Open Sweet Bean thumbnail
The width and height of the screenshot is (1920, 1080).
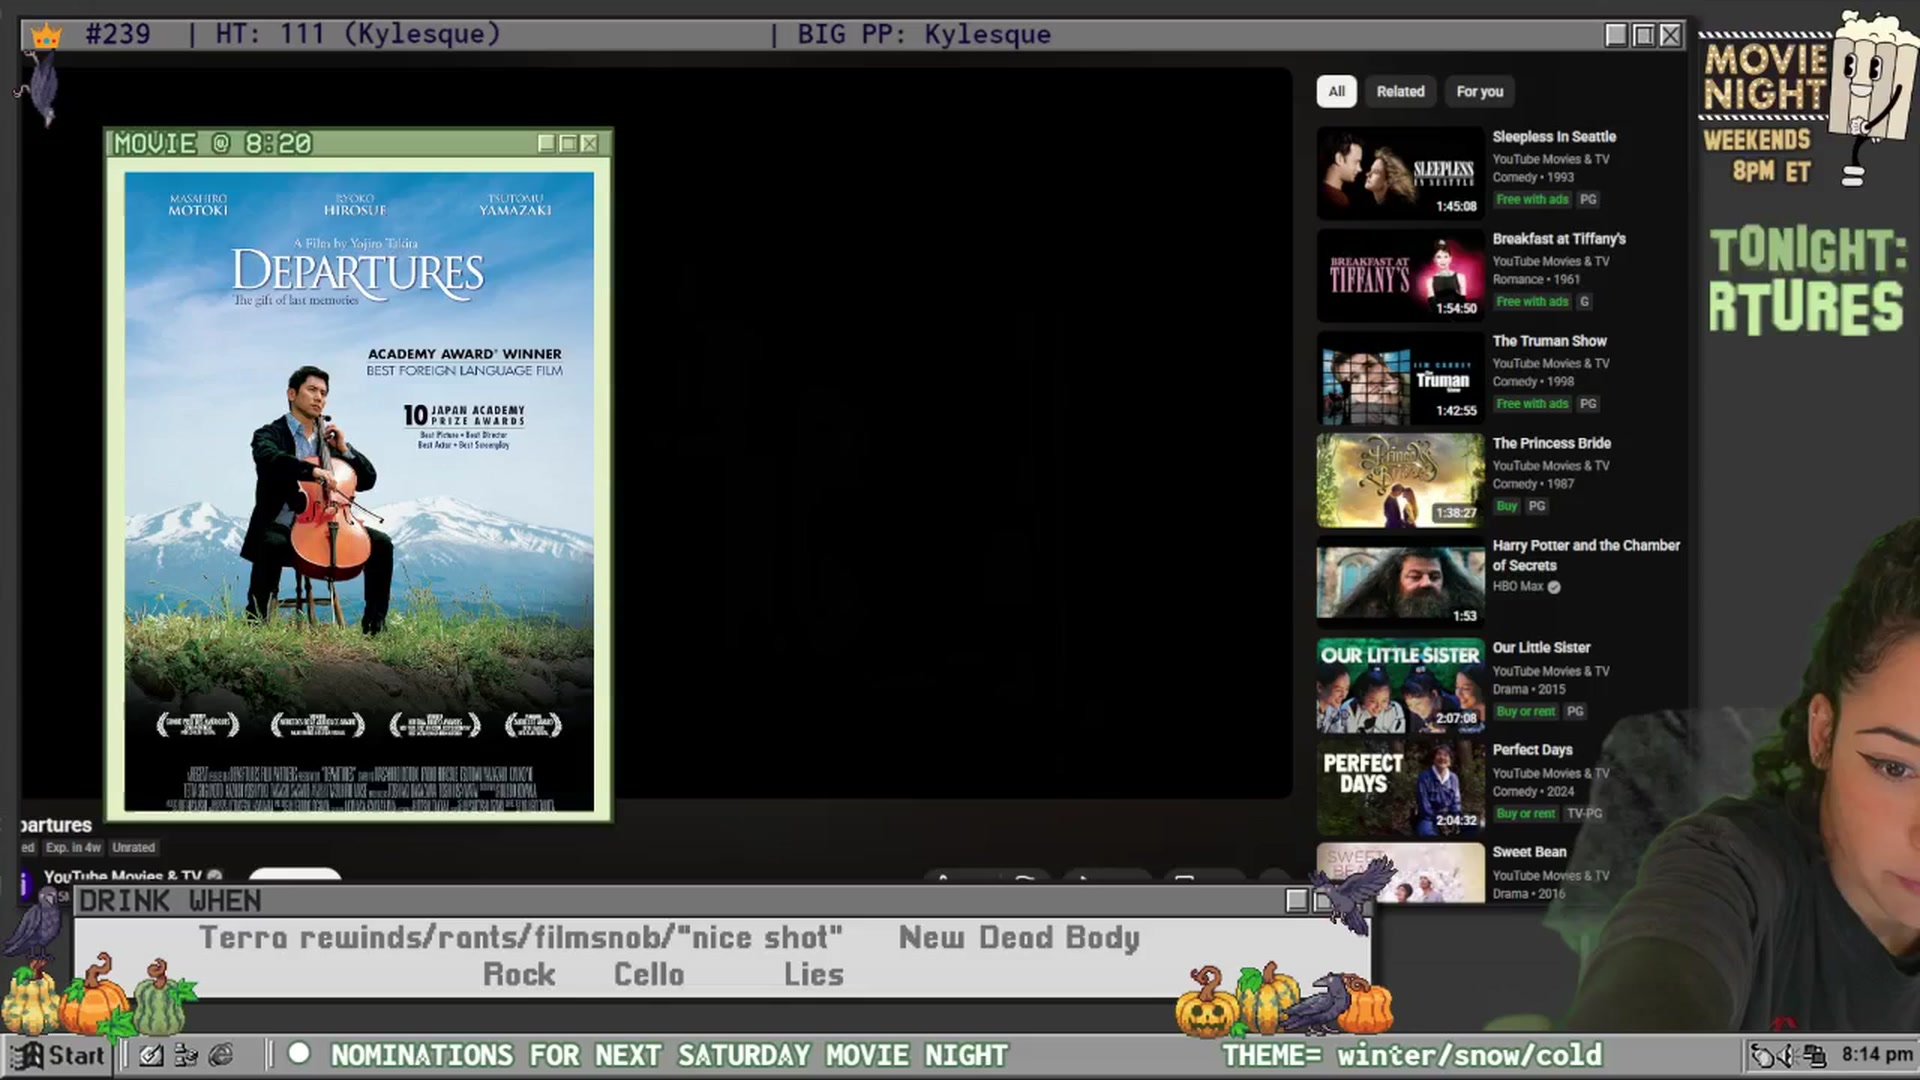[x=1400, y=872]
